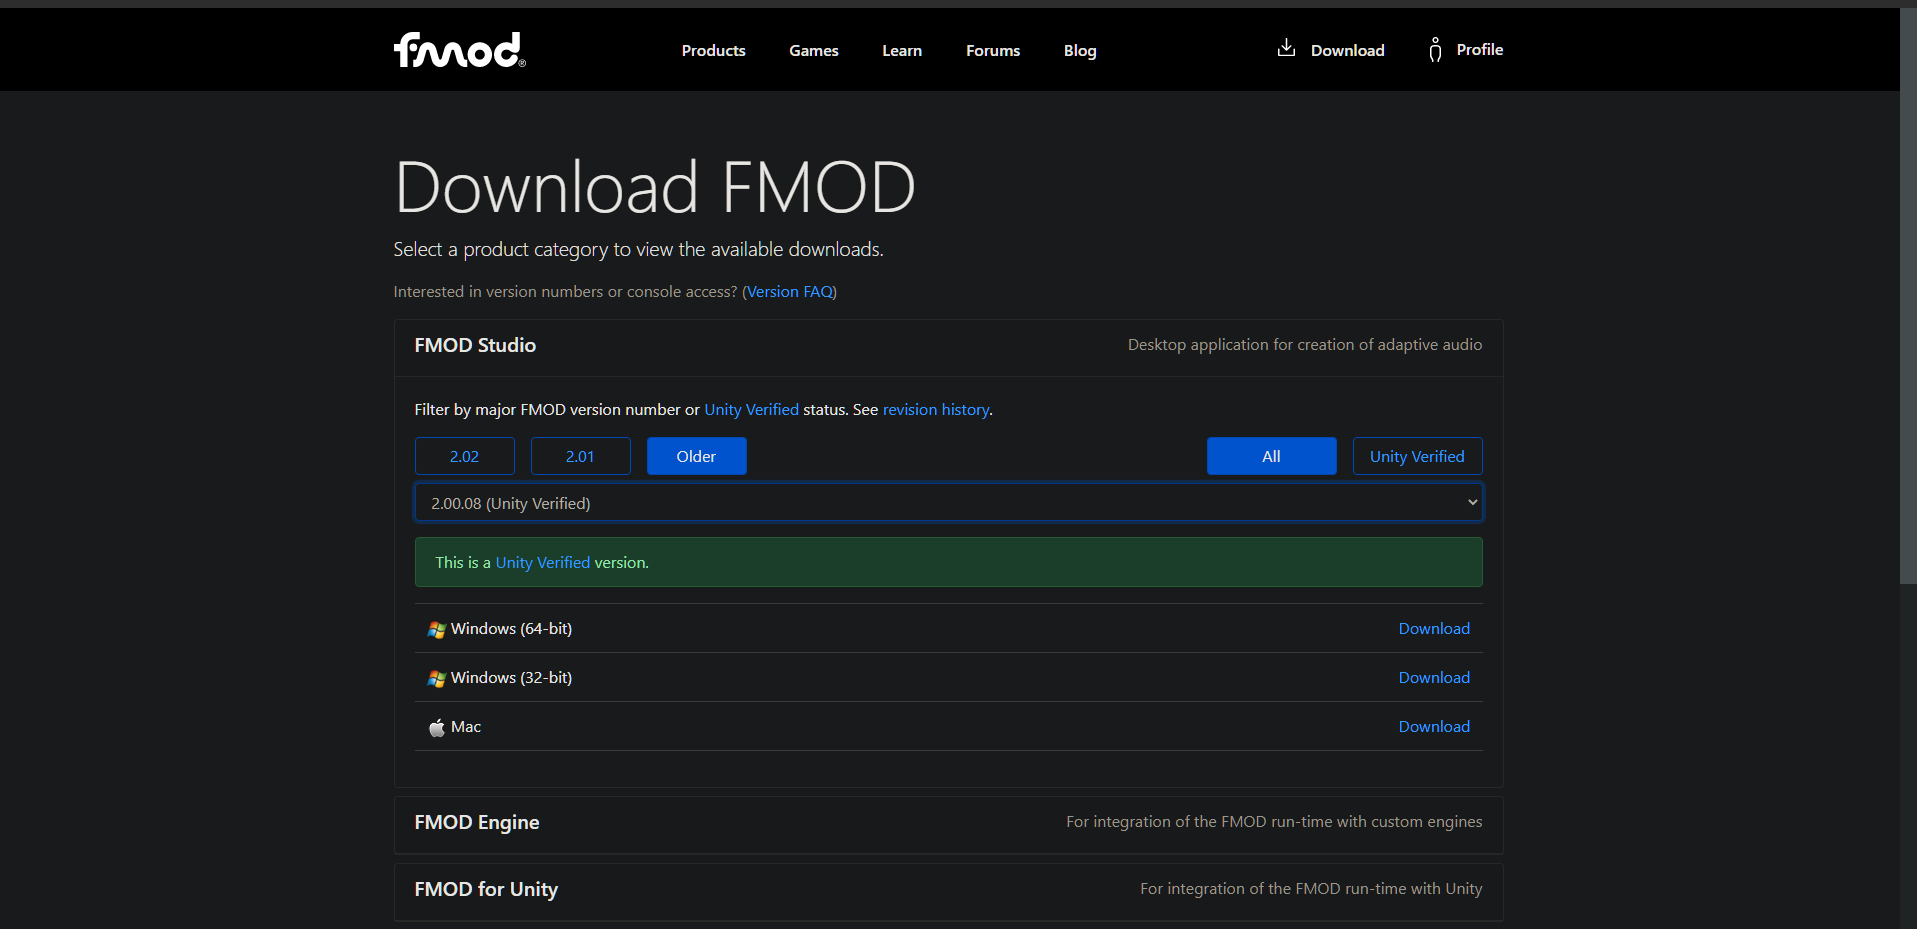The height and width of the screenshot is (929, 1917).
Task: Click 'For integration of the FMOD run-time with Unity'
Action: (x=1311, y=889)
